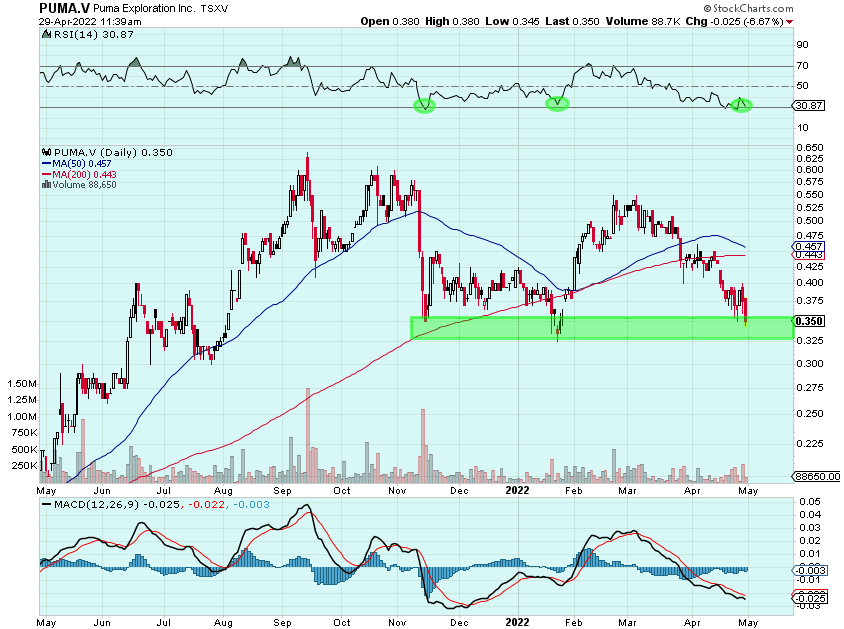Click the Volume 88,650 legend entry
844x629 pixels.
click(x=85, y=185)
